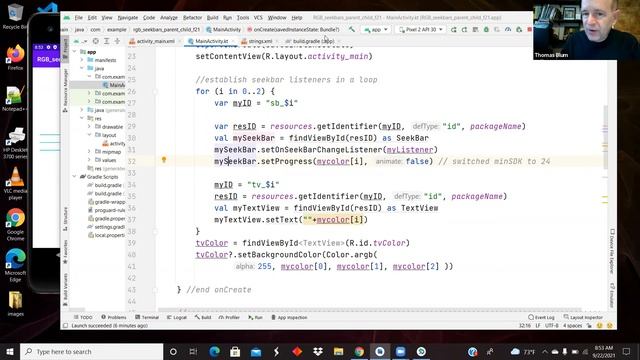Click the Microsoft Store icon in taskbar
This screenshot has width=640, height=360.
point(235,351)
